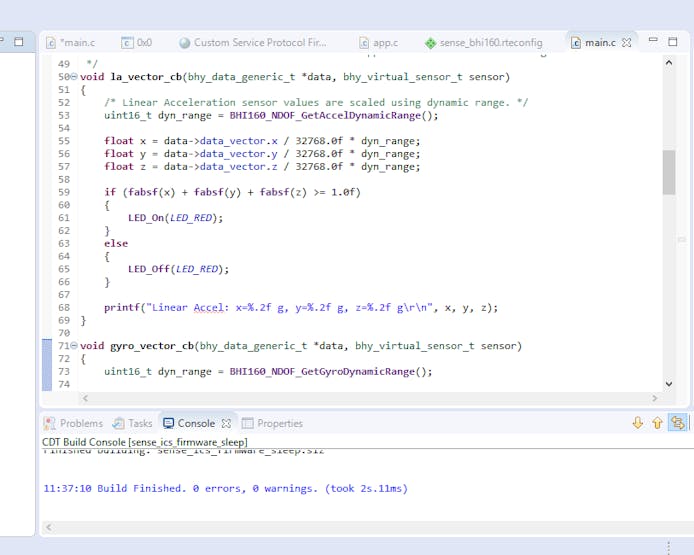Maximize the editor area icon
This screenshot has height=555, width=694.
click(672, 41)
